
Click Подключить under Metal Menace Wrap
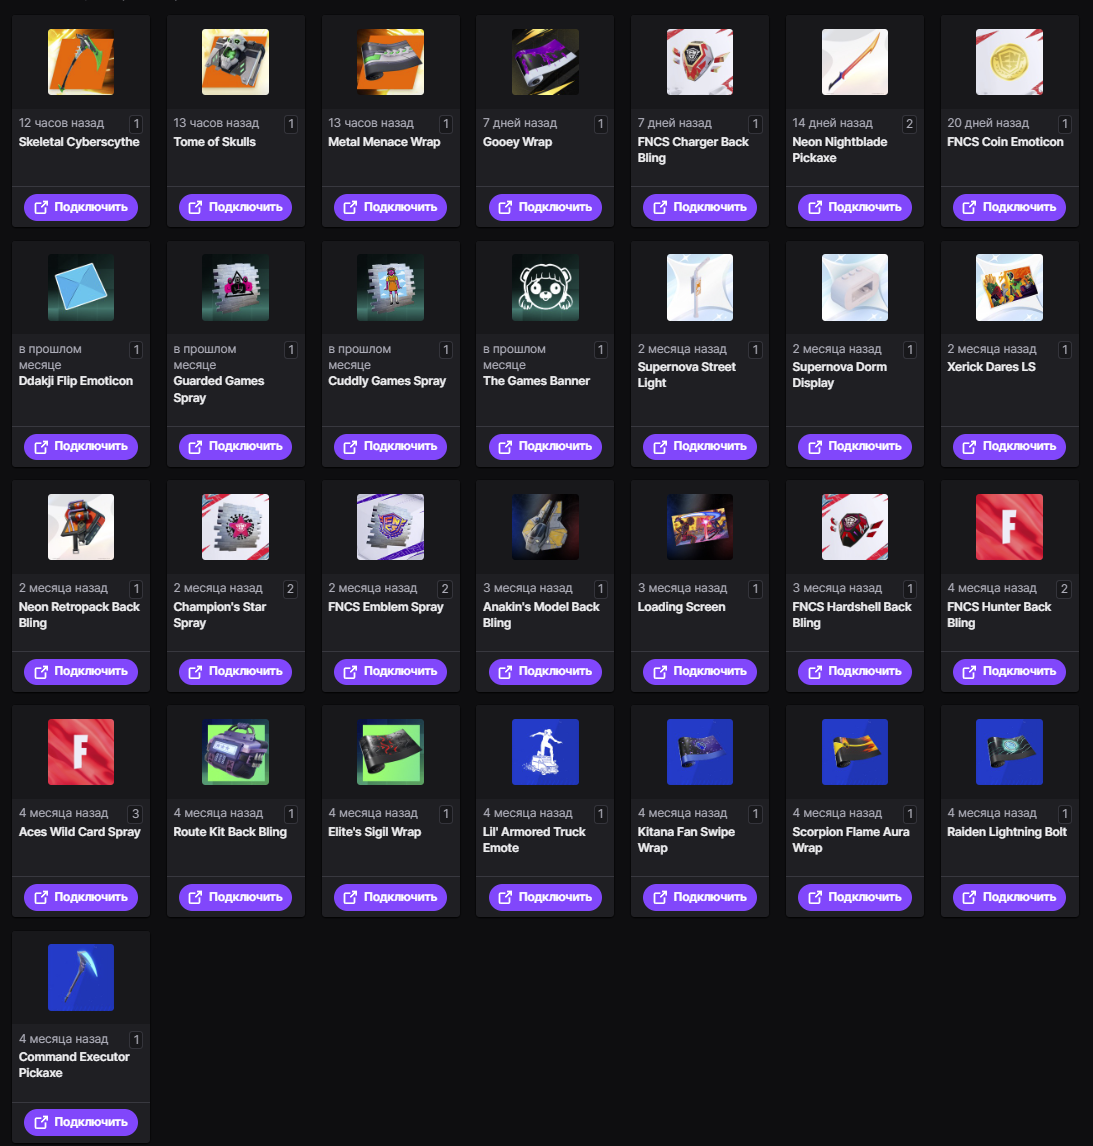390,208
